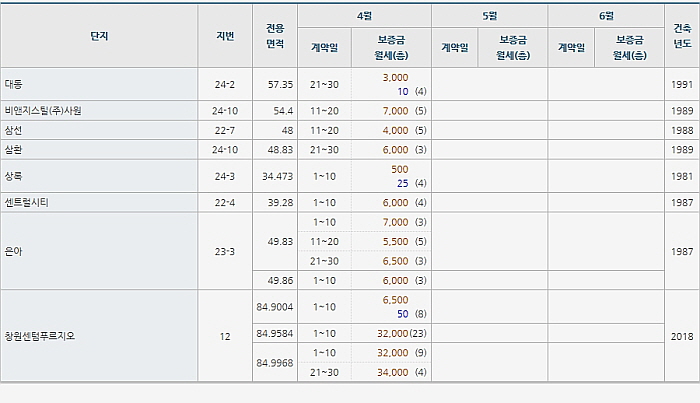Image resolution: width=700 pixels, height=403 pixels.
Task: Click build year 1988
Action: pos(682,130)
